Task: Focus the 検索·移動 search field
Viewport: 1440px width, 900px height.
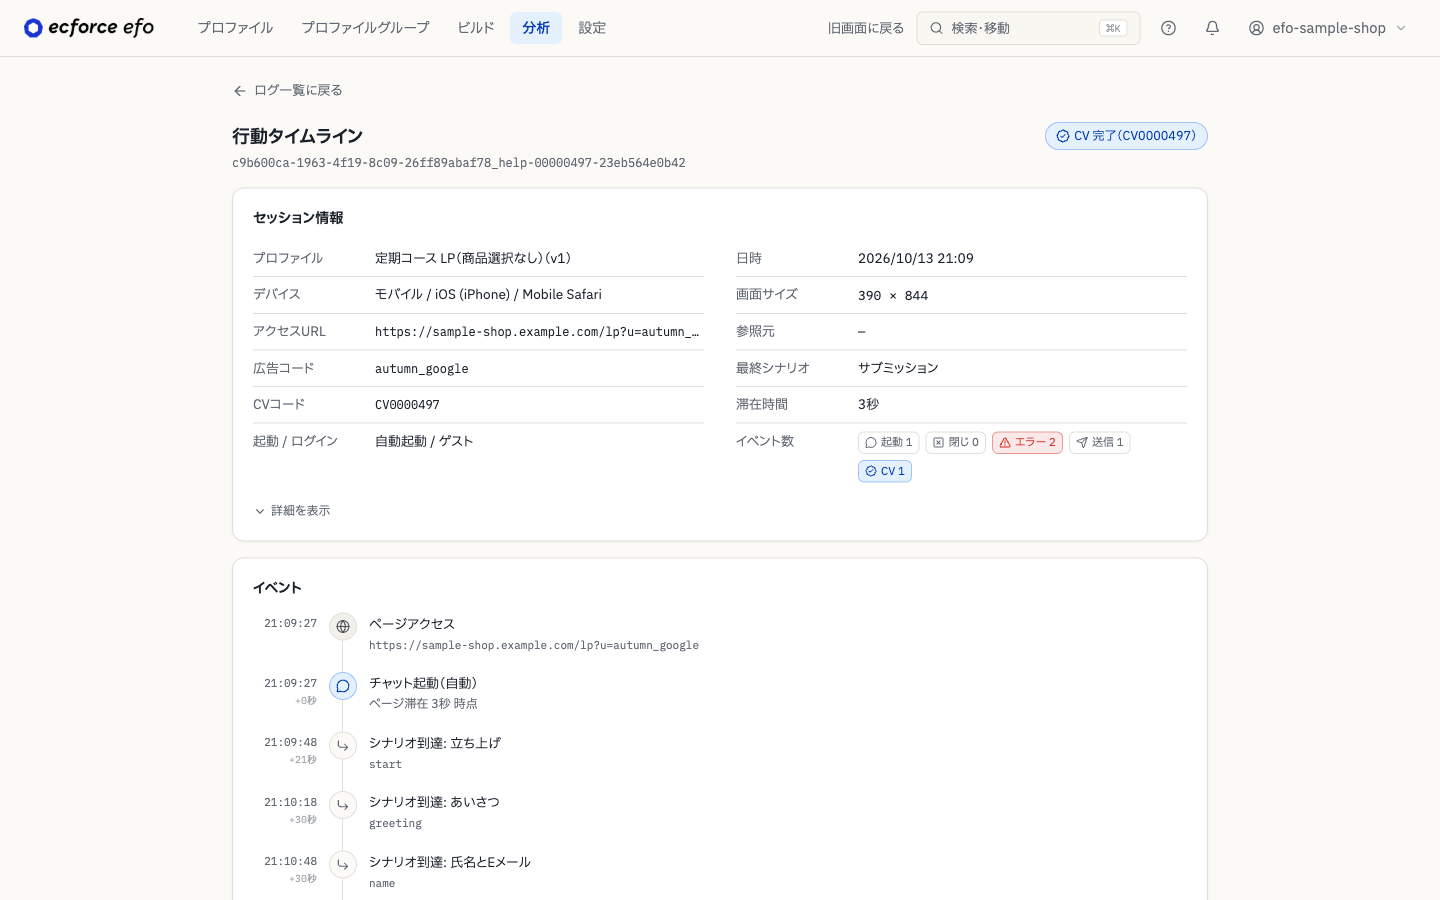Action: coord(1028,28)
